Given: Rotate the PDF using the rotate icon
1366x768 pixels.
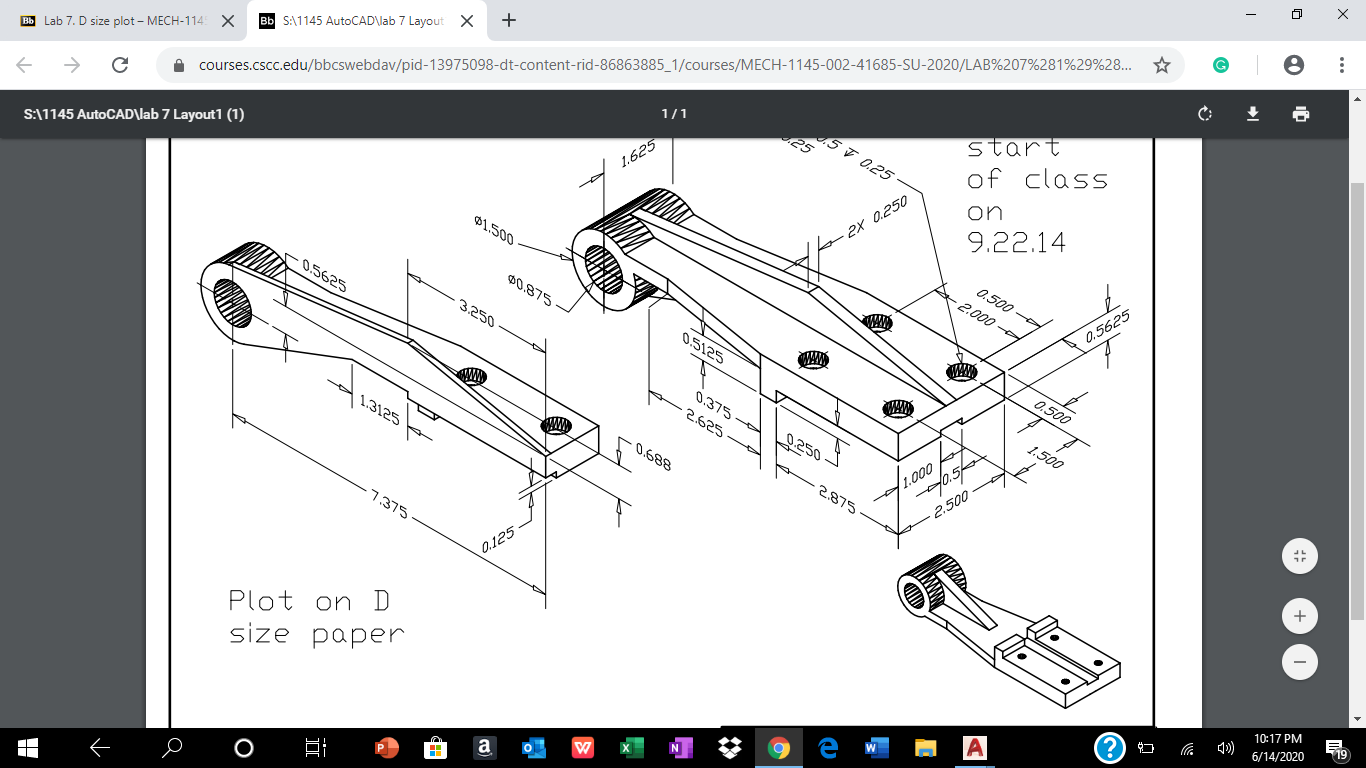Looking at the screenshot, I should 1205,114.
